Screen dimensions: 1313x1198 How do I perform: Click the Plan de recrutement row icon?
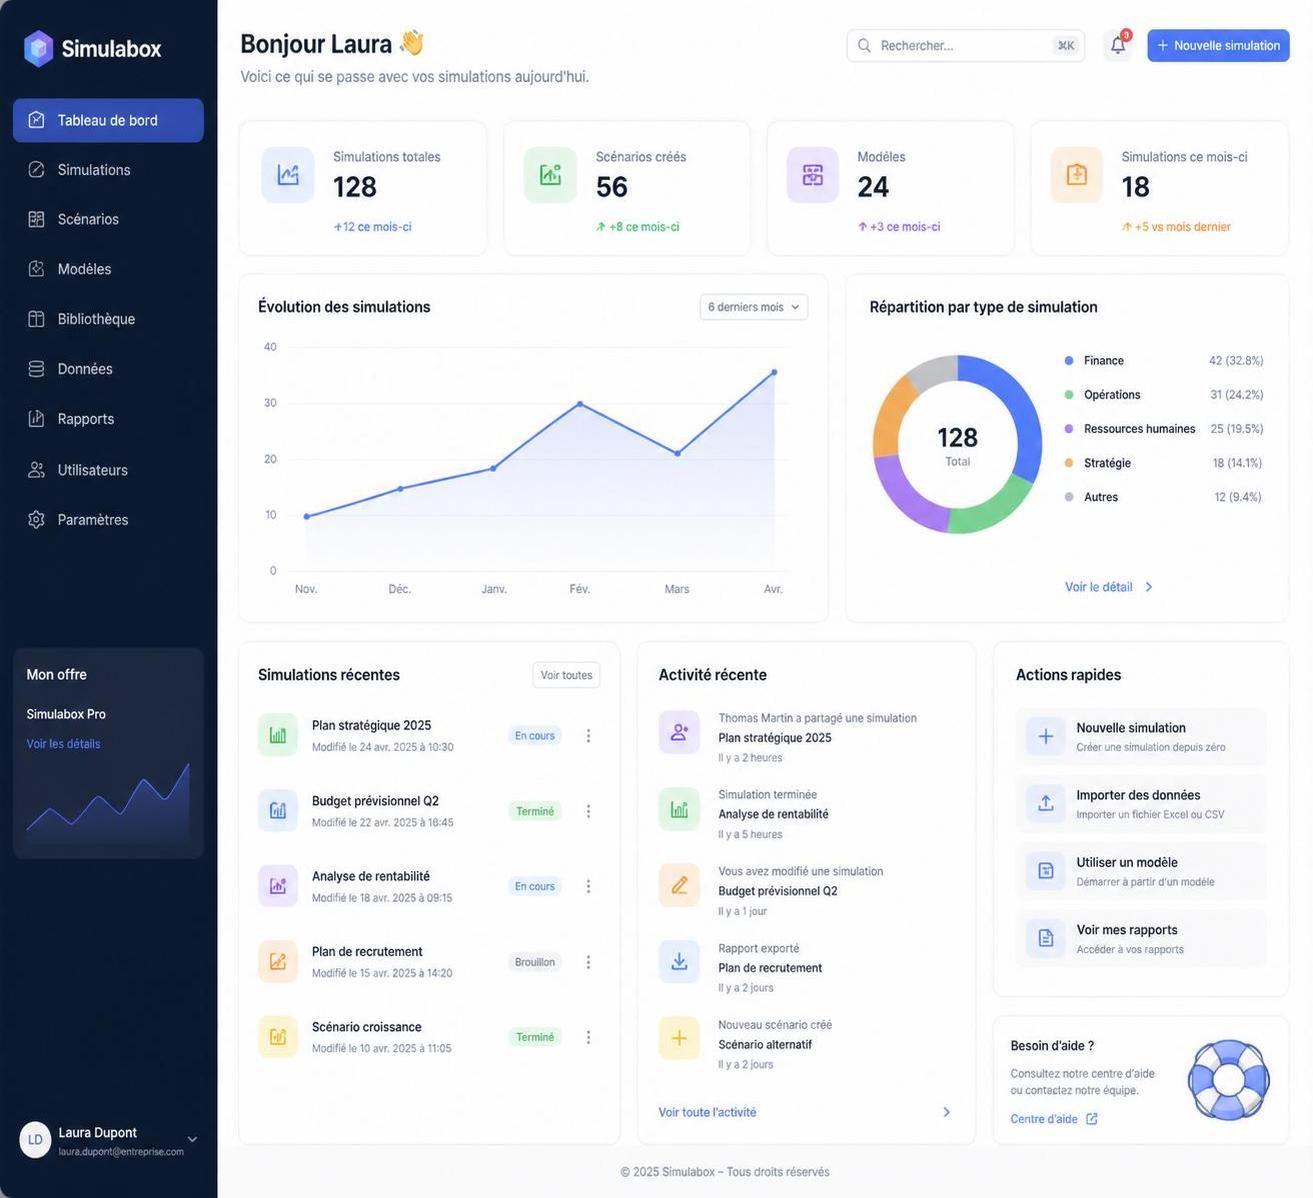click(x=278, y=961)
